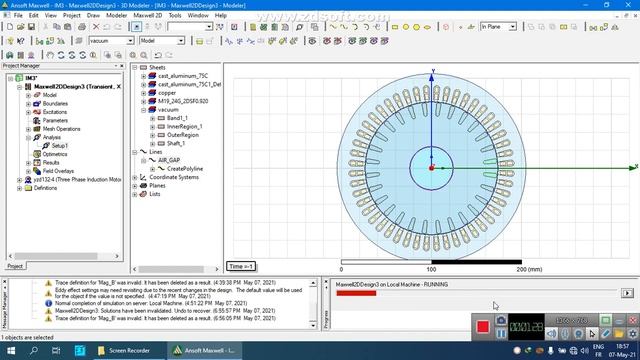Open the empty selection combo box dropdown

coord(209,27)
